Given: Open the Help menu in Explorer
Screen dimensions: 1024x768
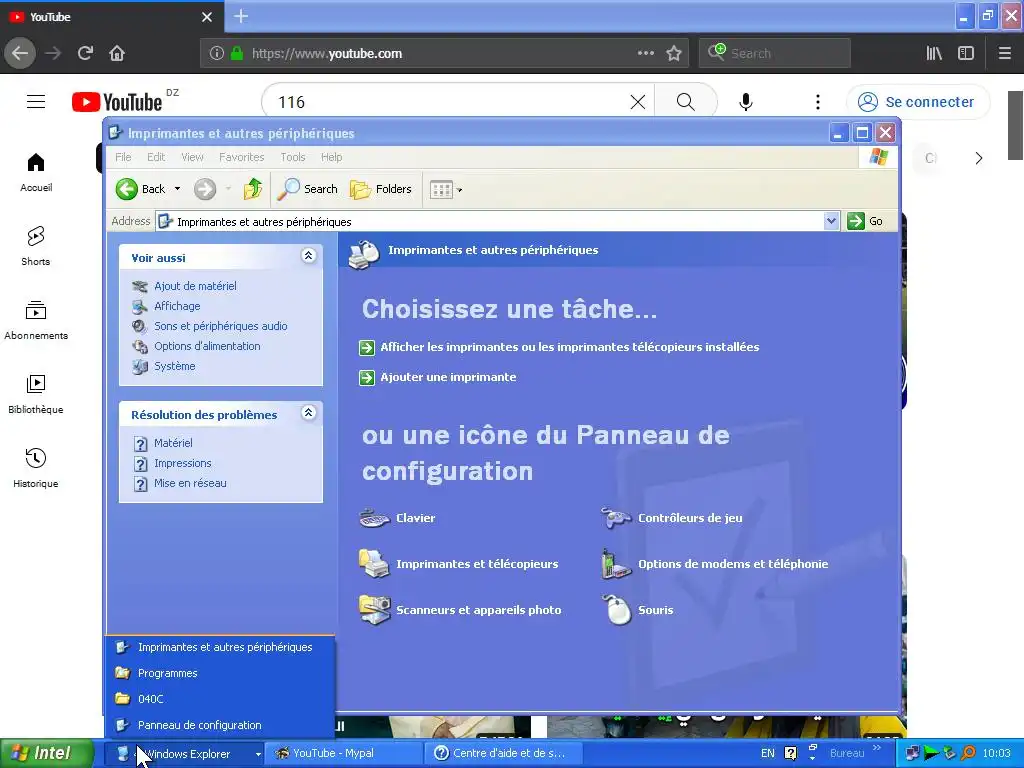Looking at the screenshot, I should [331, 157].
